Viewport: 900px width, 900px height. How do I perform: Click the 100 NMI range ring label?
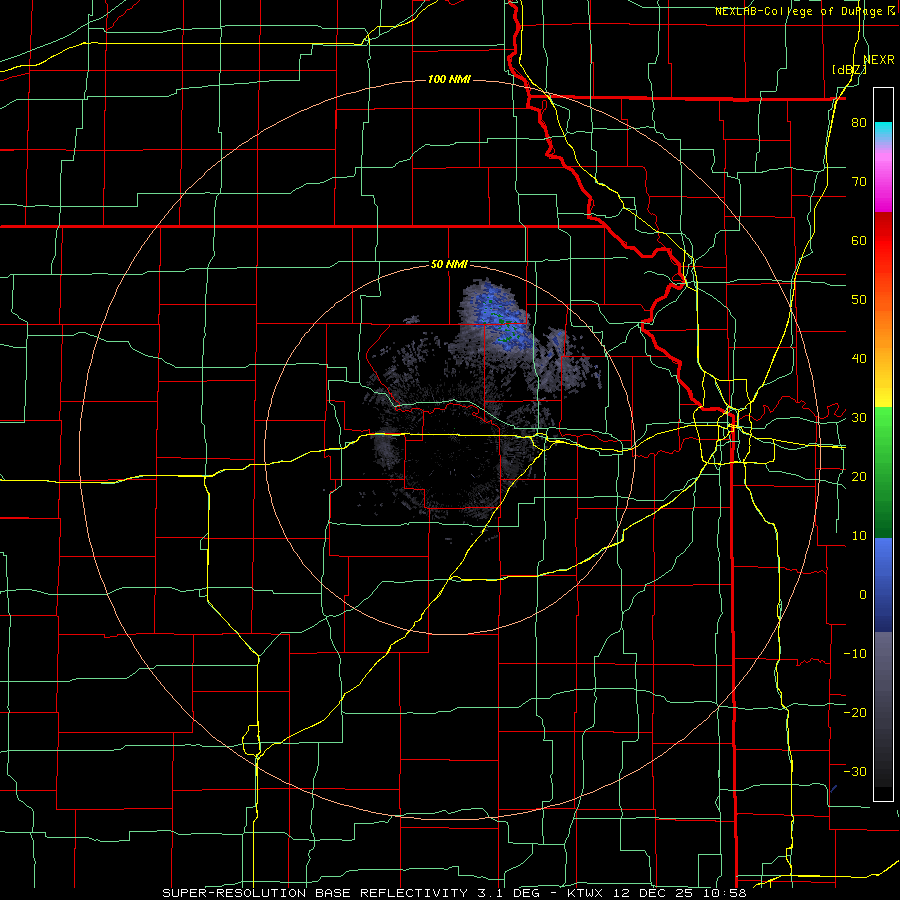[x=449, y=79]
